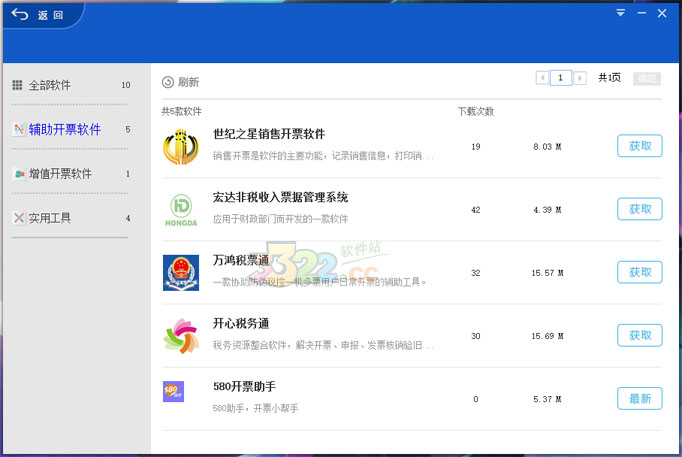Open 开心税务通 title
The height and width of the screenshot is (457, 682).
(241, 324)
